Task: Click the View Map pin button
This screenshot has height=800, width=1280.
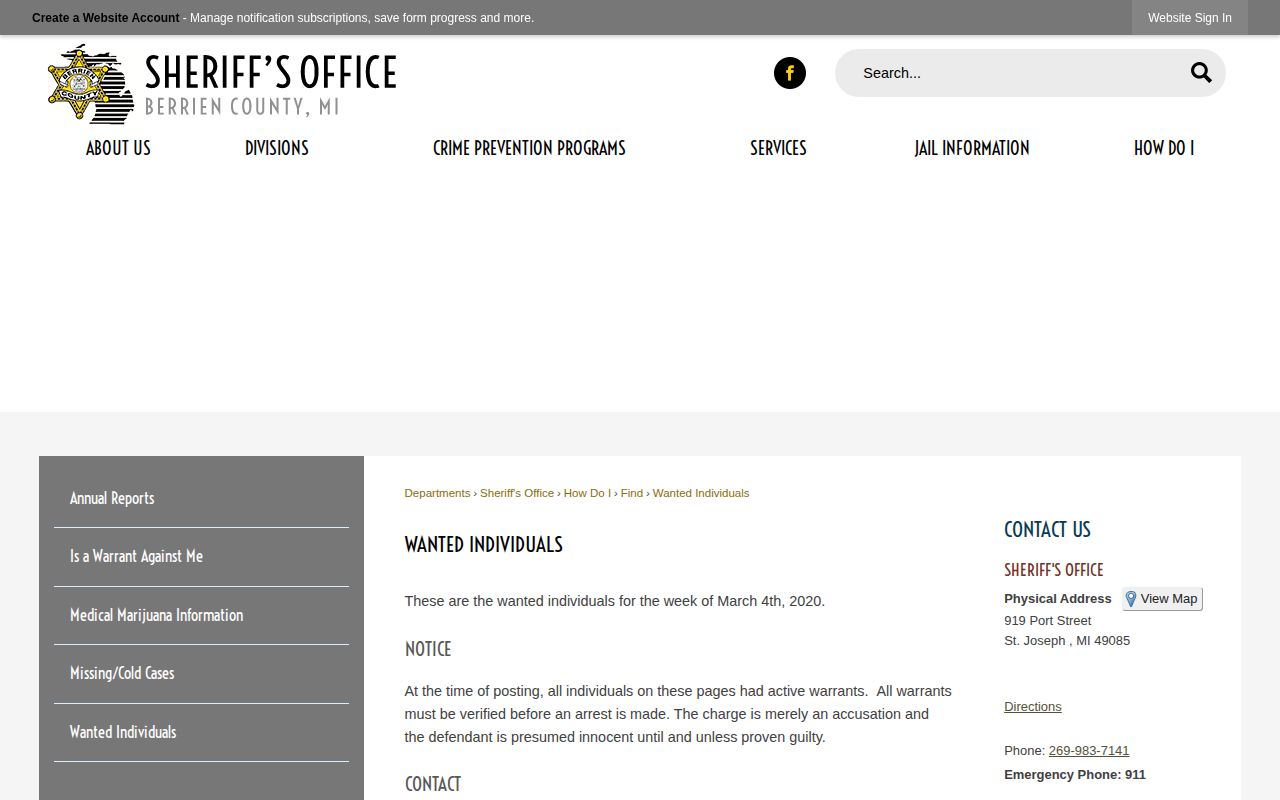Action: [x=1162, y=599]
